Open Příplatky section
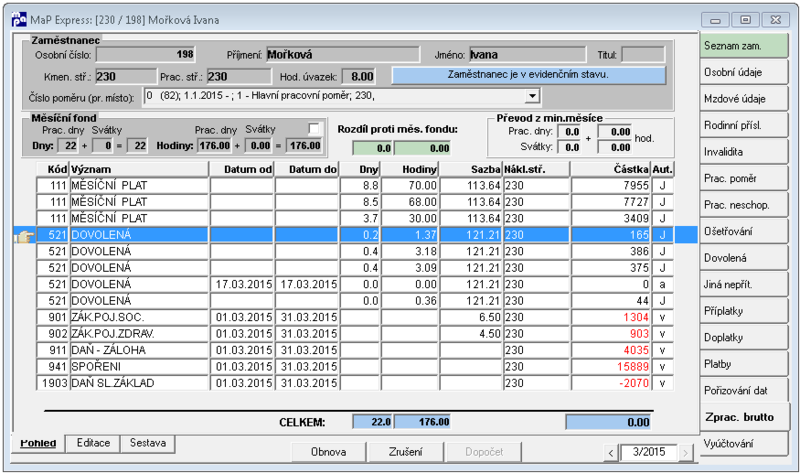The image size is (800, 473). click(744, 311)
